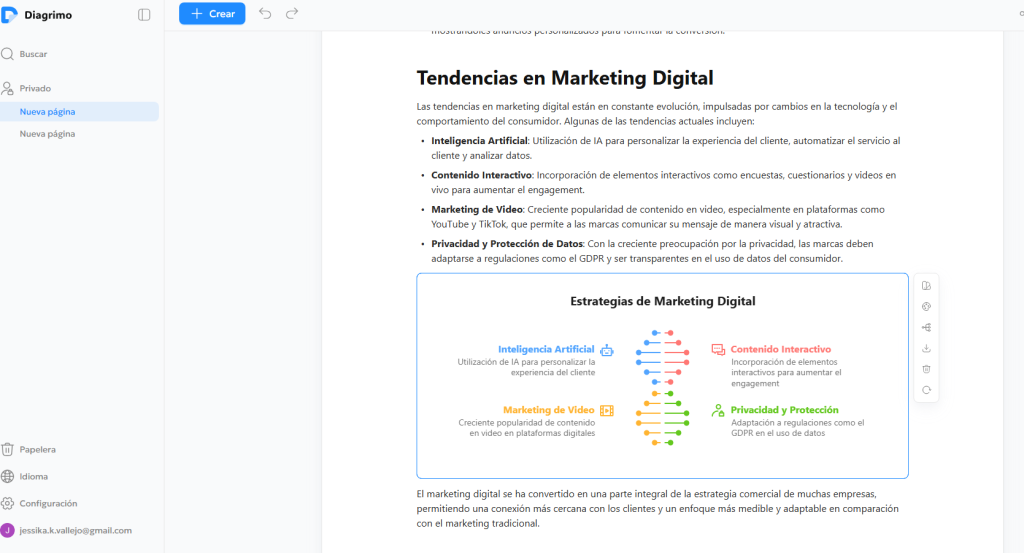Screen dimensions: 1024x553
Task: Click the paragraph starting Las tendencias en marketing
Action: 657,114
